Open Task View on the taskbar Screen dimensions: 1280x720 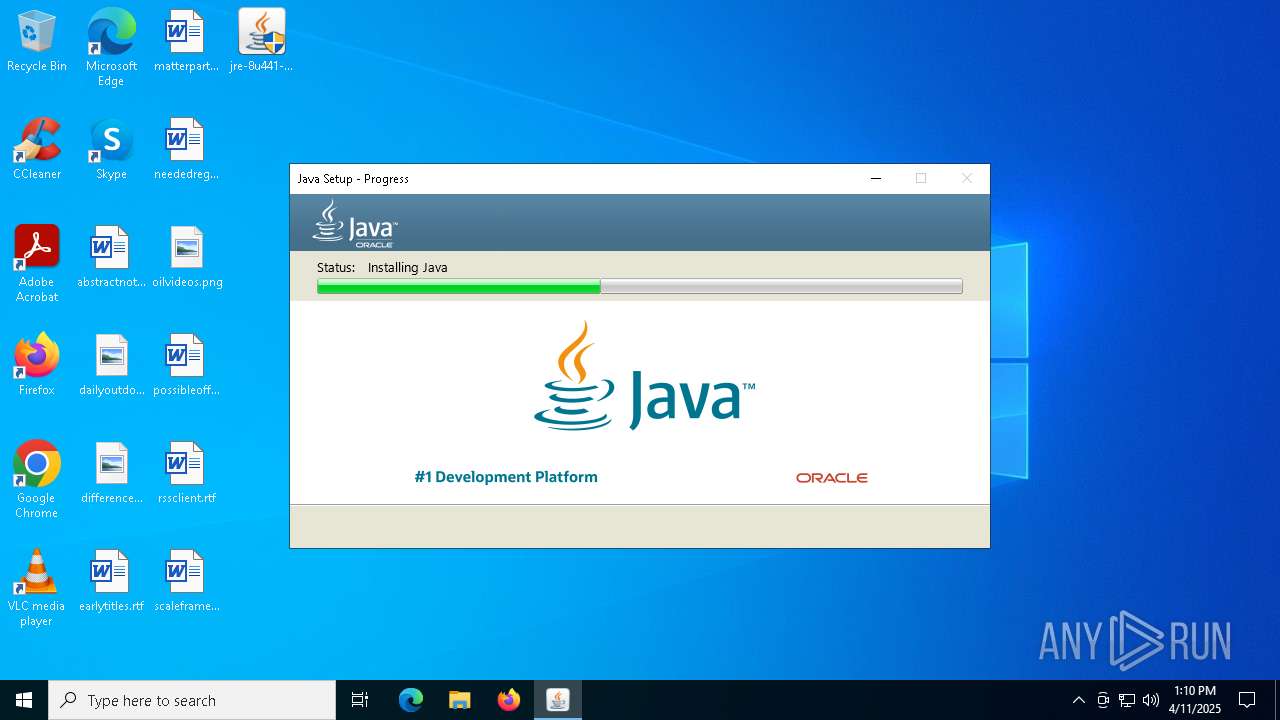(x=360, y=700)
